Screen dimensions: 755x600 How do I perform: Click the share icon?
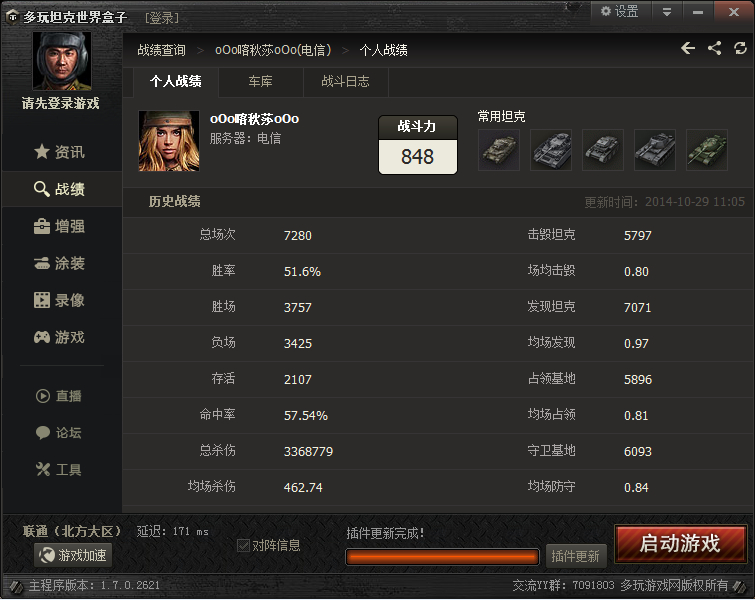click(714, 48)
